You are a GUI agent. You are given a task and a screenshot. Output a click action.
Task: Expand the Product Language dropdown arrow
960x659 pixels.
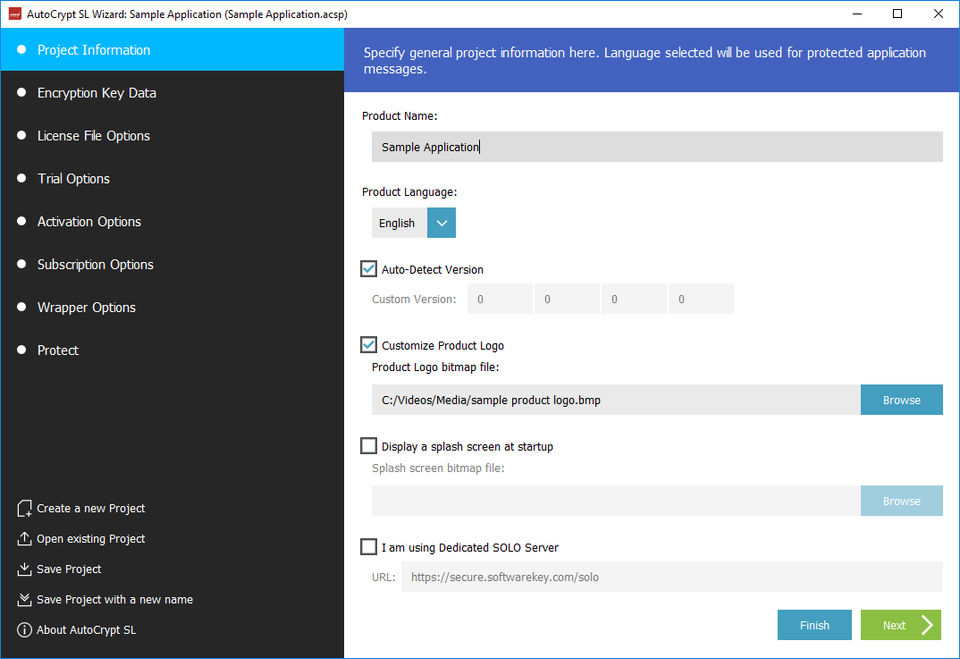click(441, 223)
